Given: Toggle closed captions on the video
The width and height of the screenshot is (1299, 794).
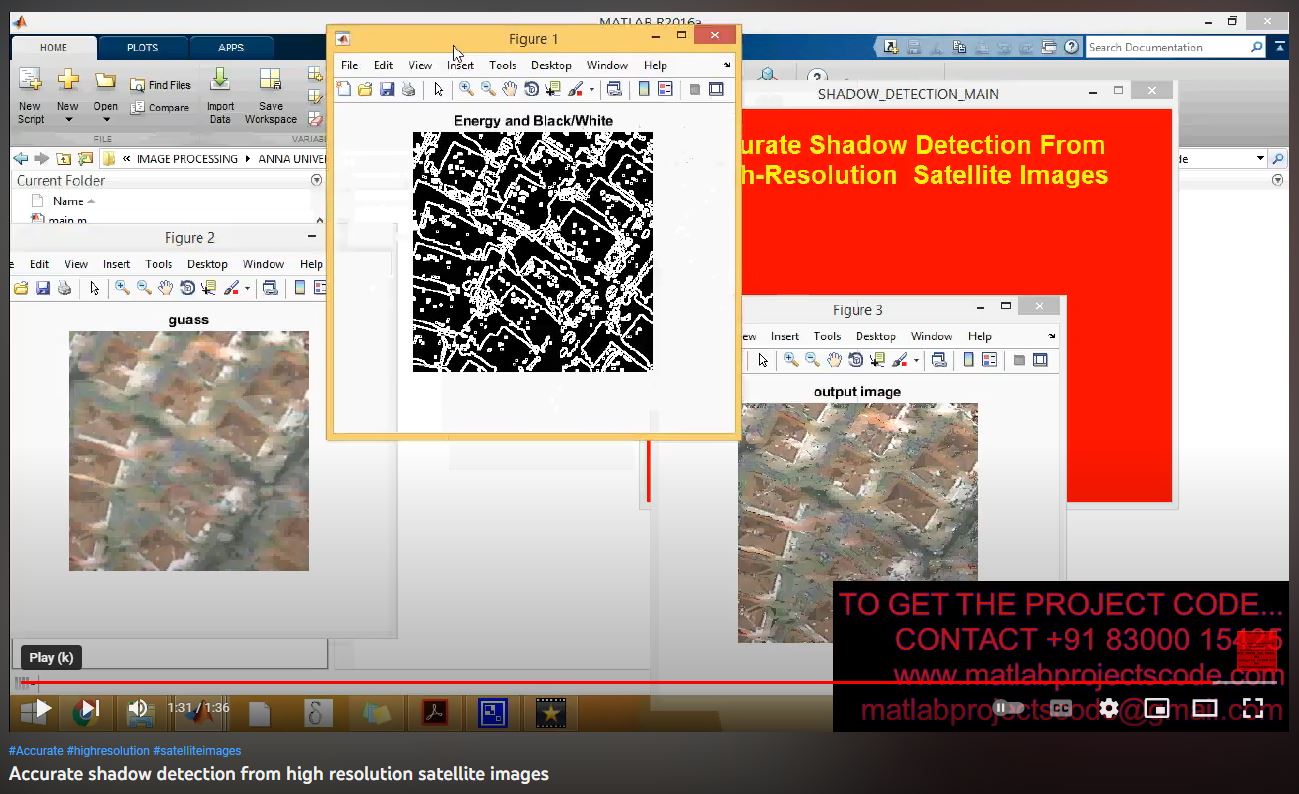Looking at the screenshot, I should pyautogui.click(x=1060, y=709).
